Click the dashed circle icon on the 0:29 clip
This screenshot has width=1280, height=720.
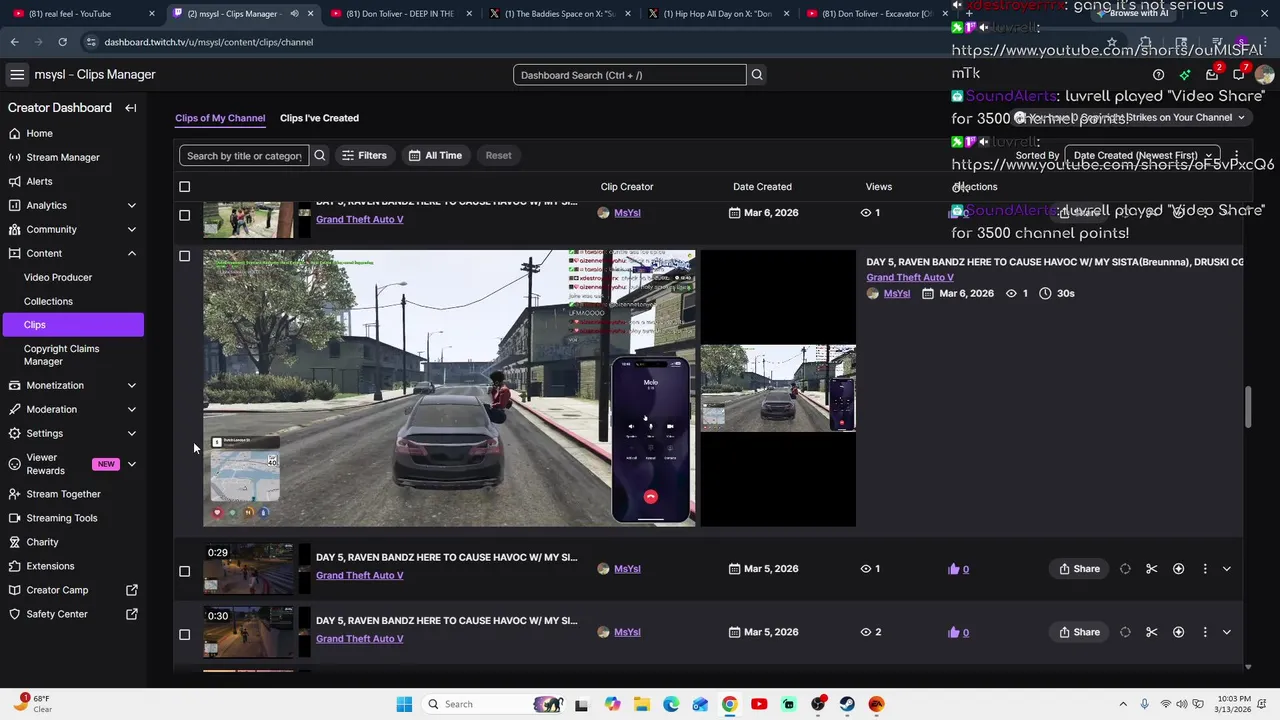tap(1125, 569)
